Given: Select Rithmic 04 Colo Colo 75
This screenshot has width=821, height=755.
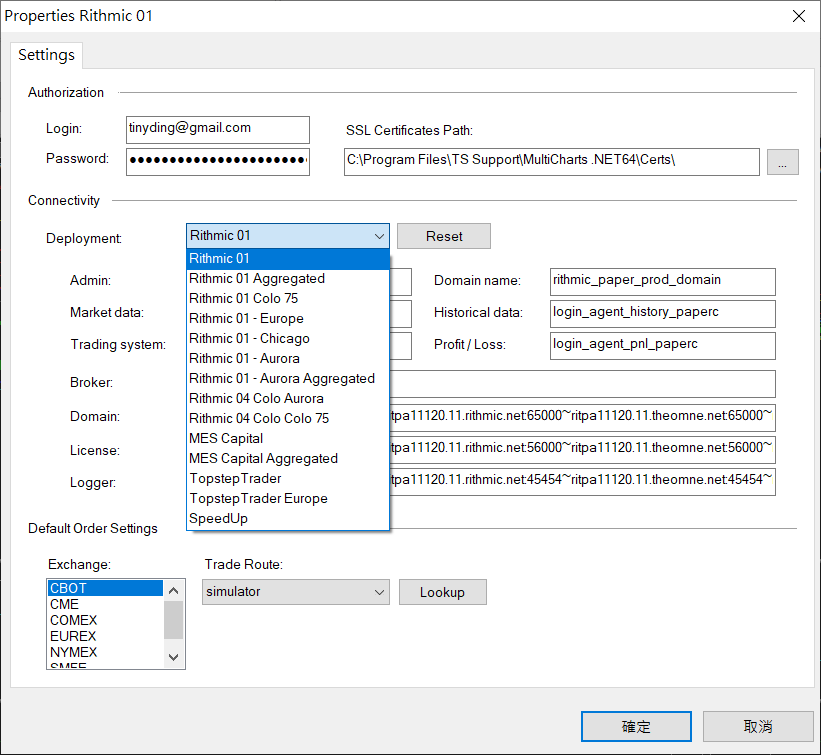Looking at the screenshot, I should coord(288,418).
